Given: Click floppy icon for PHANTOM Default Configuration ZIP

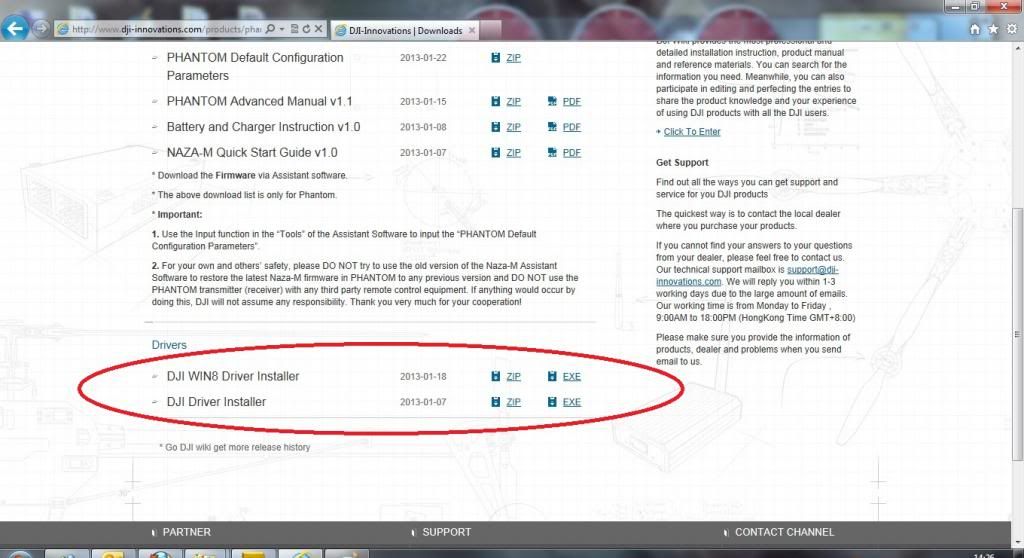Looking at the screenshot, I should 496,57.
